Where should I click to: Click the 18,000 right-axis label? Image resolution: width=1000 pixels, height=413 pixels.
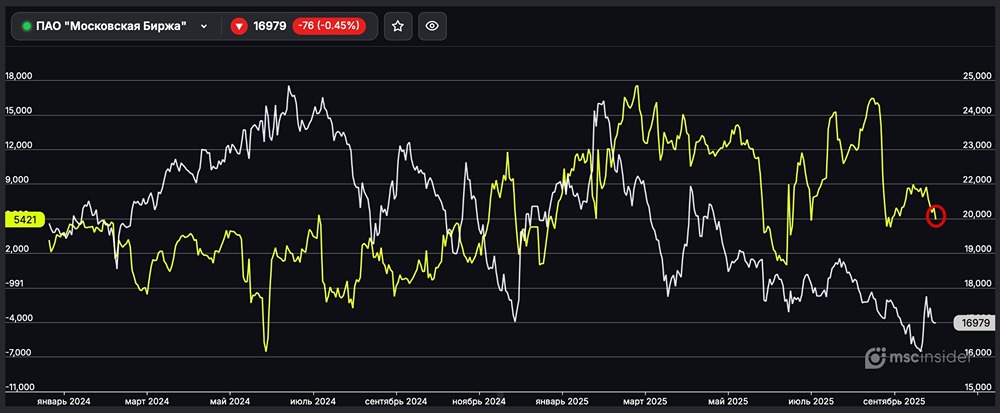pos(976,284)
